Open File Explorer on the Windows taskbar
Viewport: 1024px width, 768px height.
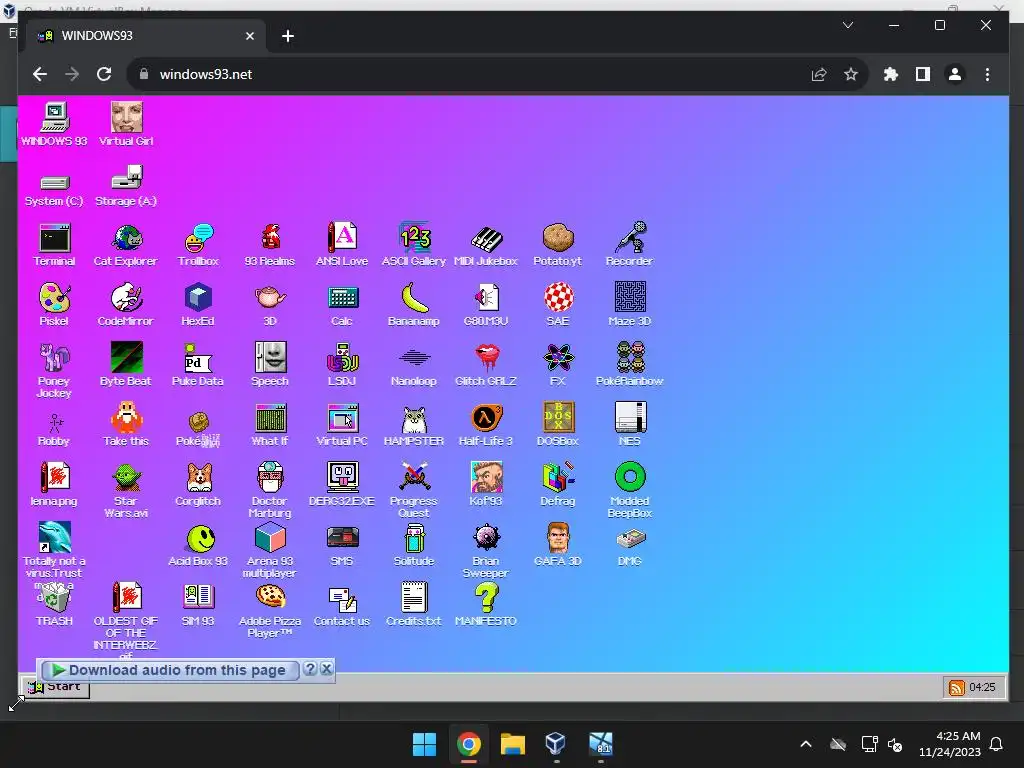point(513,744)
